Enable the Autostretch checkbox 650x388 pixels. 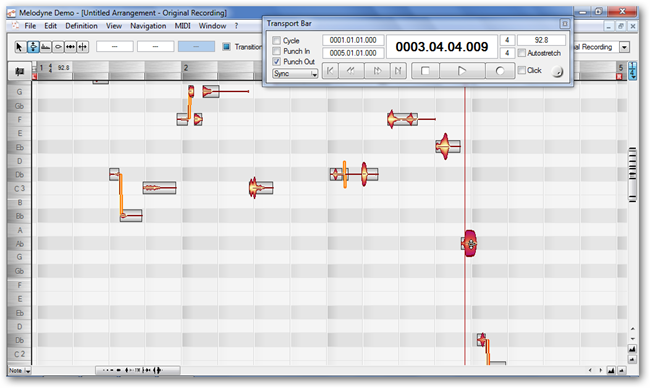522,53
